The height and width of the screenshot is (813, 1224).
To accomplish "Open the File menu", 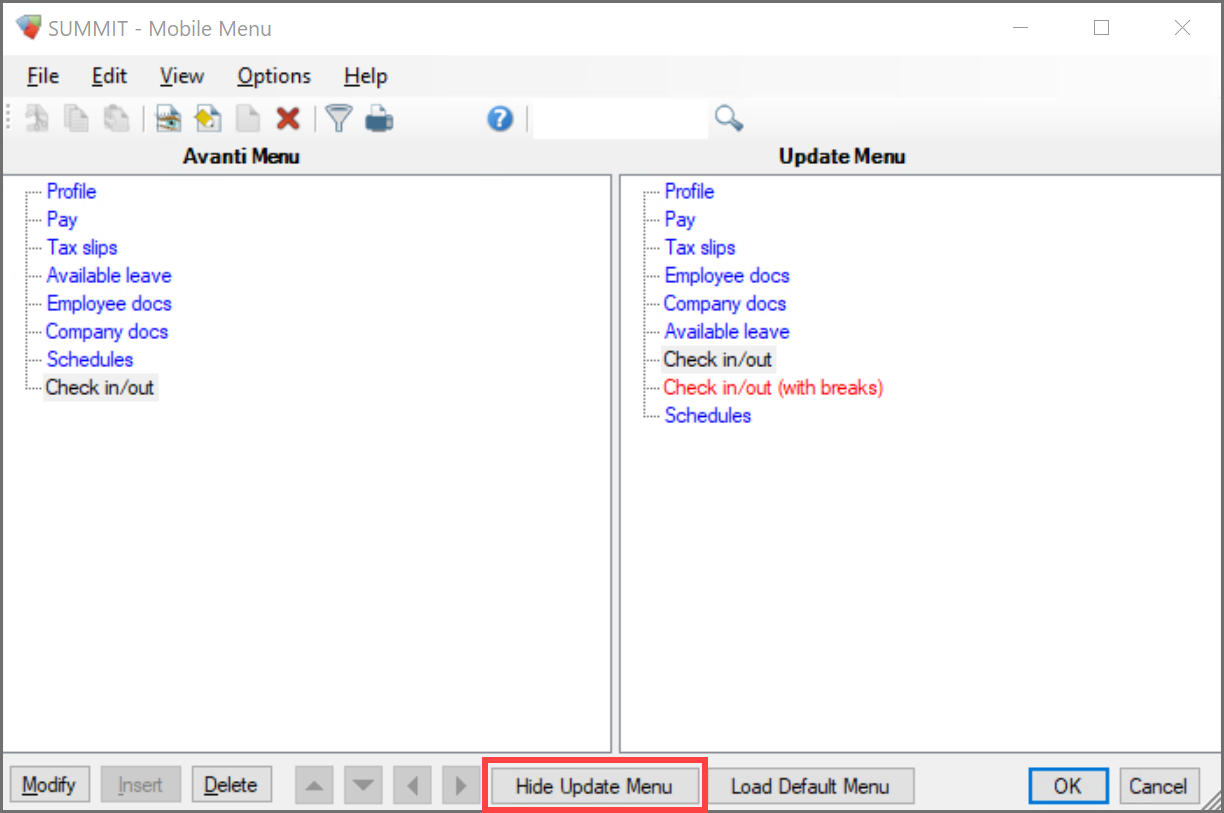I will pos(43,76).
